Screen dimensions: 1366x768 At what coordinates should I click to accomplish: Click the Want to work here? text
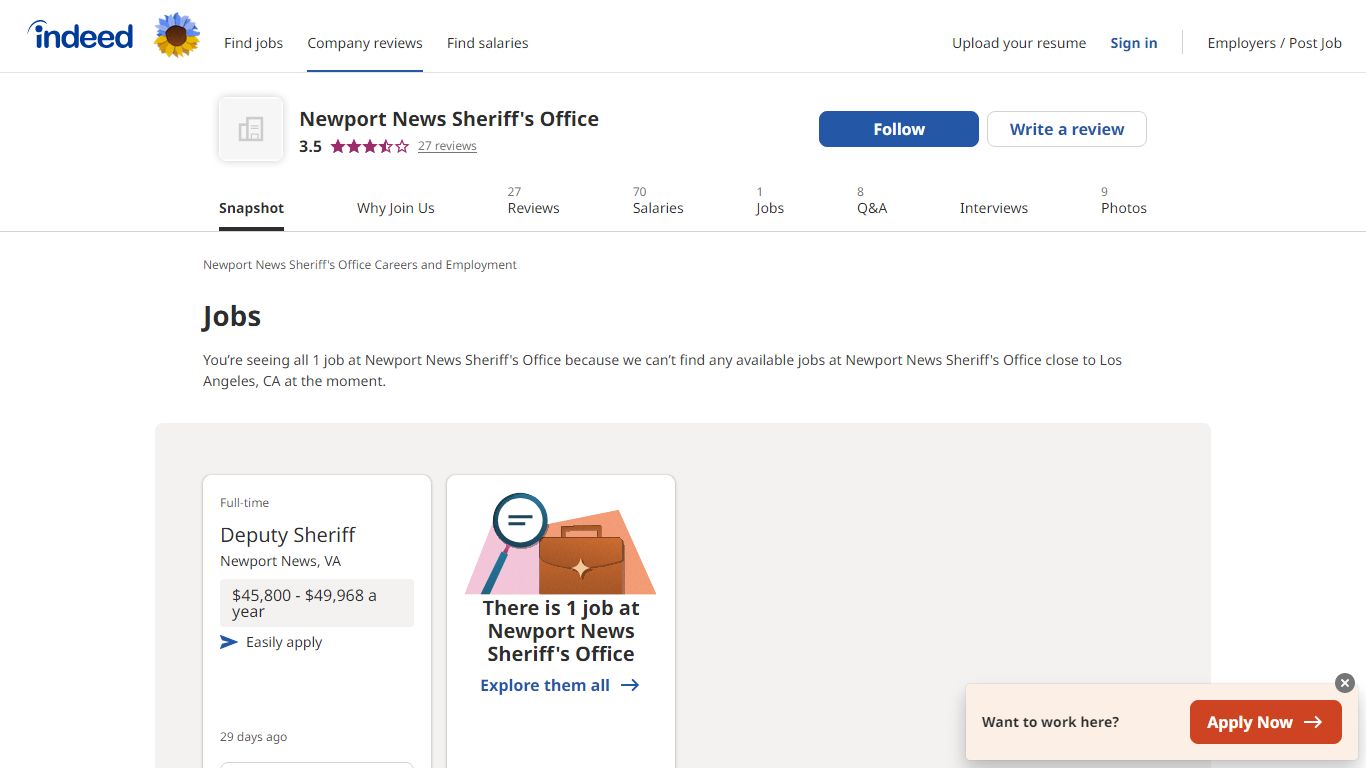pyautogui.click(x=1050, y=722)
